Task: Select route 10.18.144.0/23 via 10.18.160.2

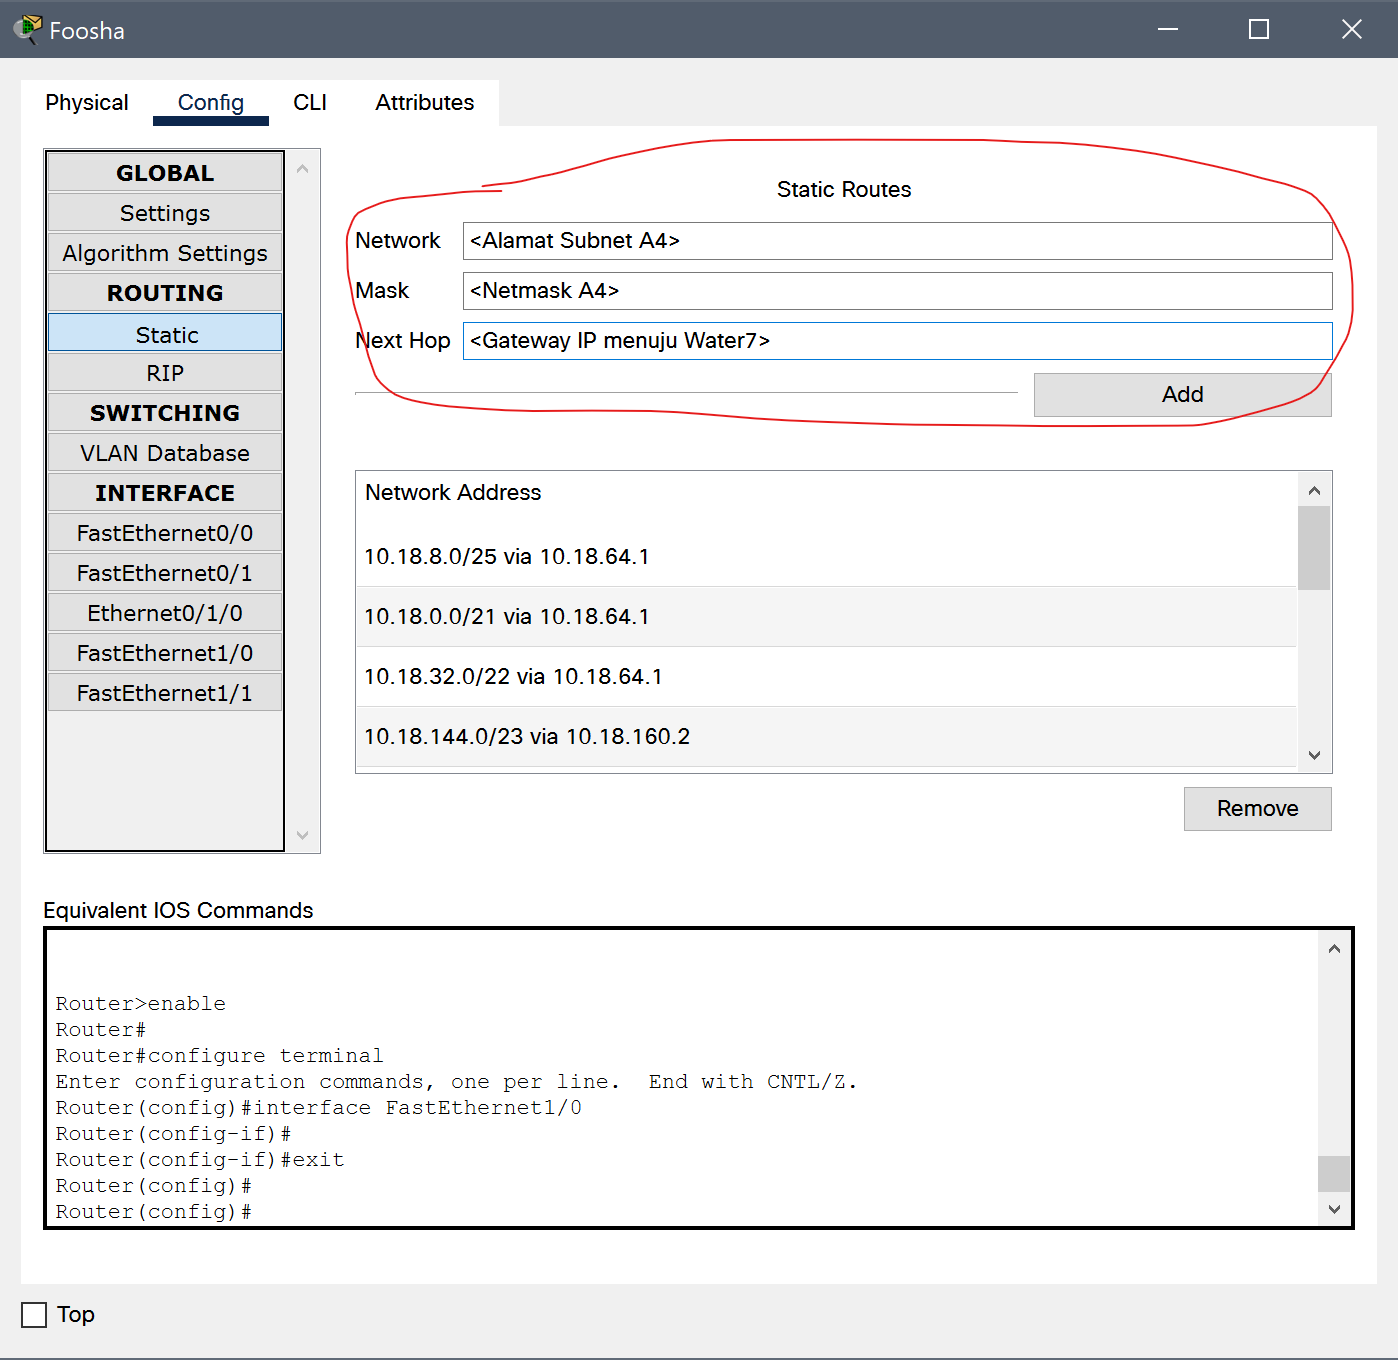Action: [x=826, y=737]
